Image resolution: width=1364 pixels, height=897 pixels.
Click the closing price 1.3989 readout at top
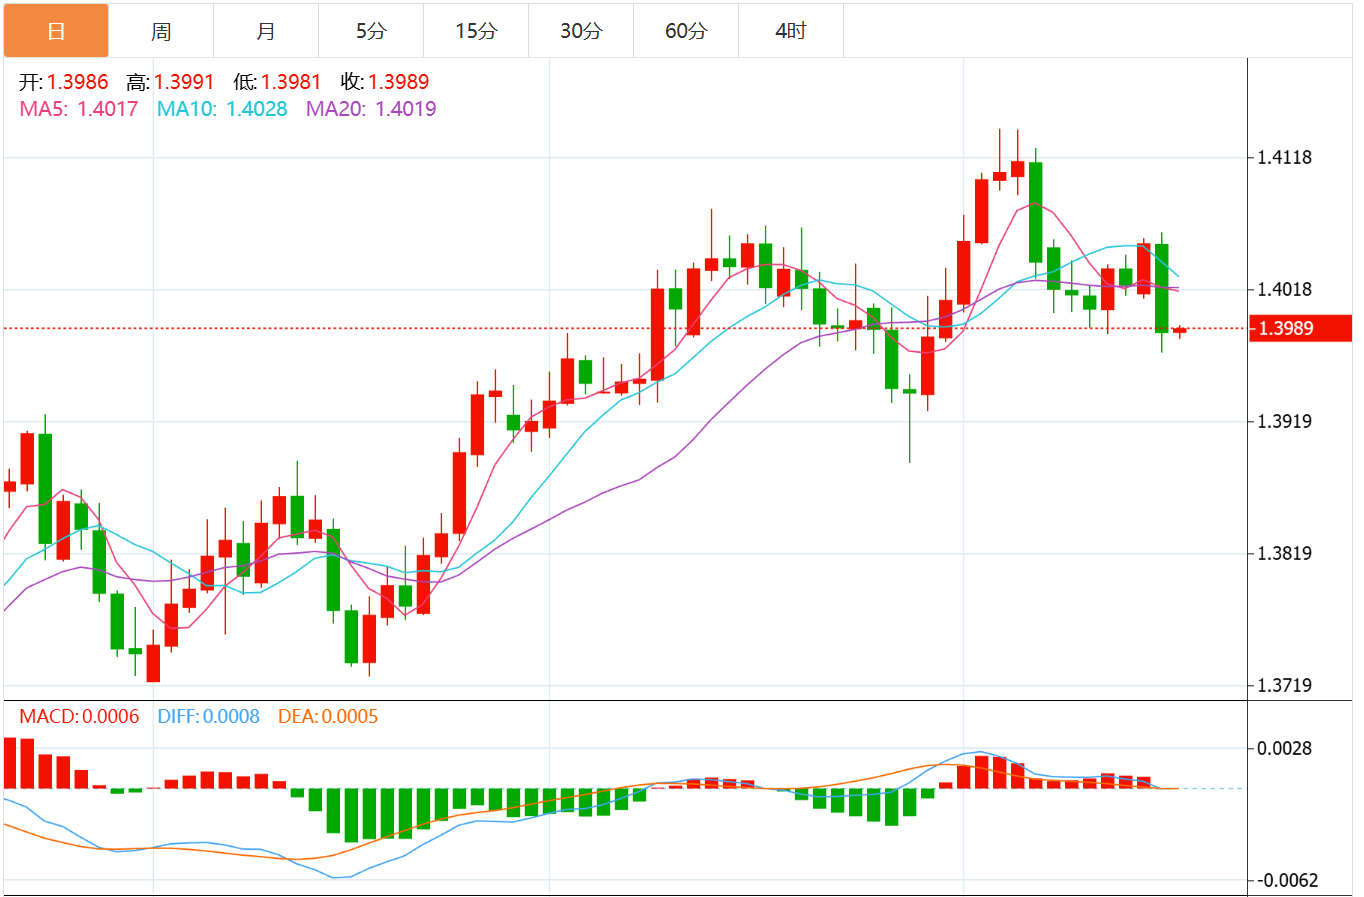[398, 82]
